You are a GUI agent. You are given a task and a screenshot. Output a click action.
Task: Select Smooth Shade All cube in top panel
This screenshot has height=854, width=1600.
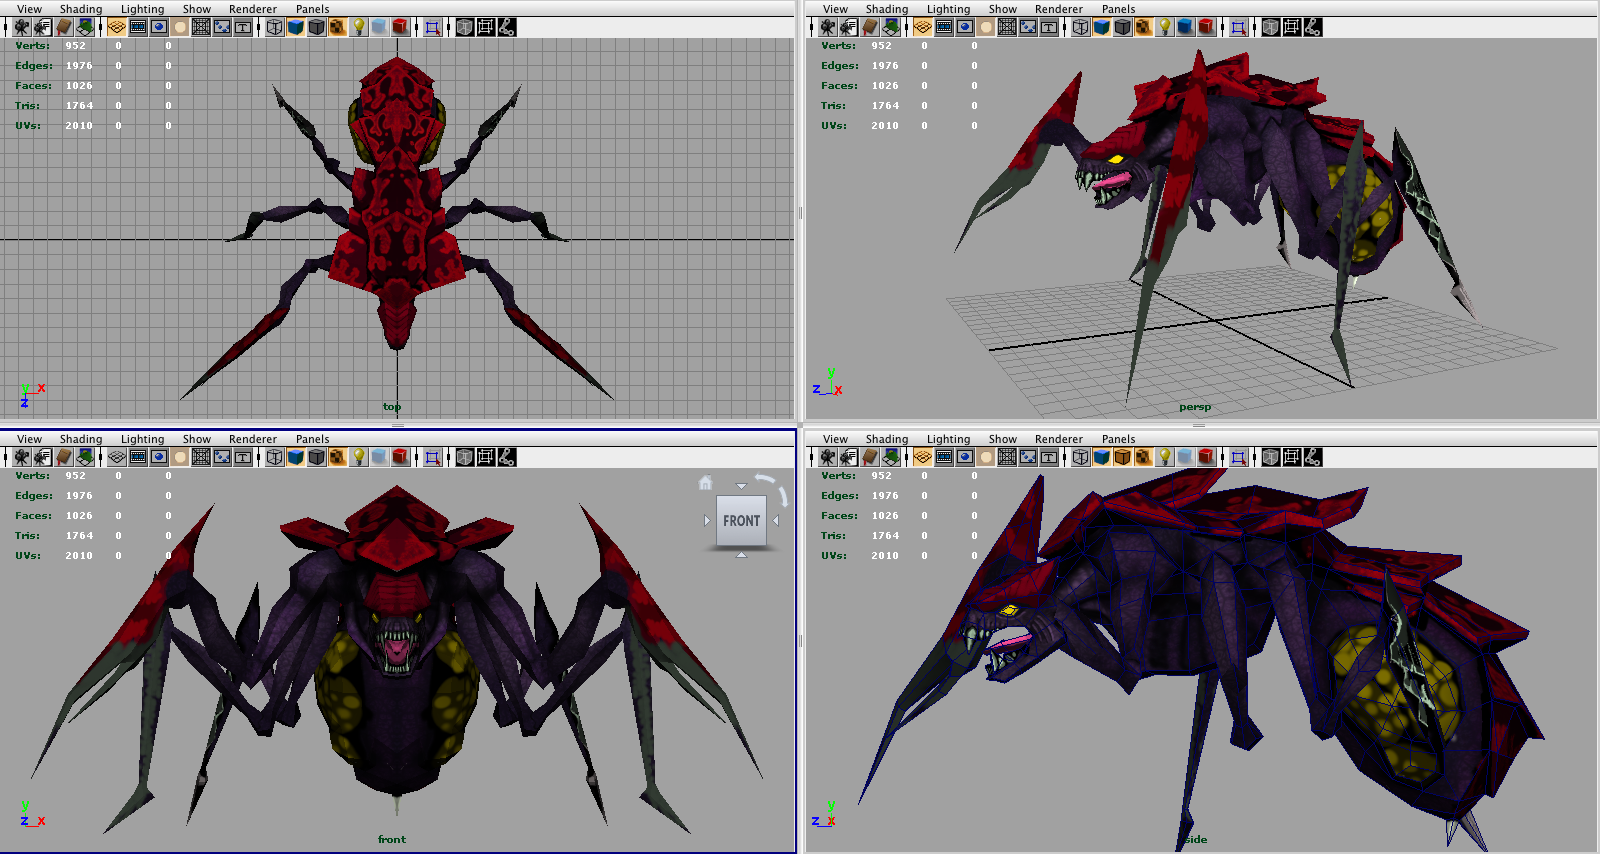point(296,27)
